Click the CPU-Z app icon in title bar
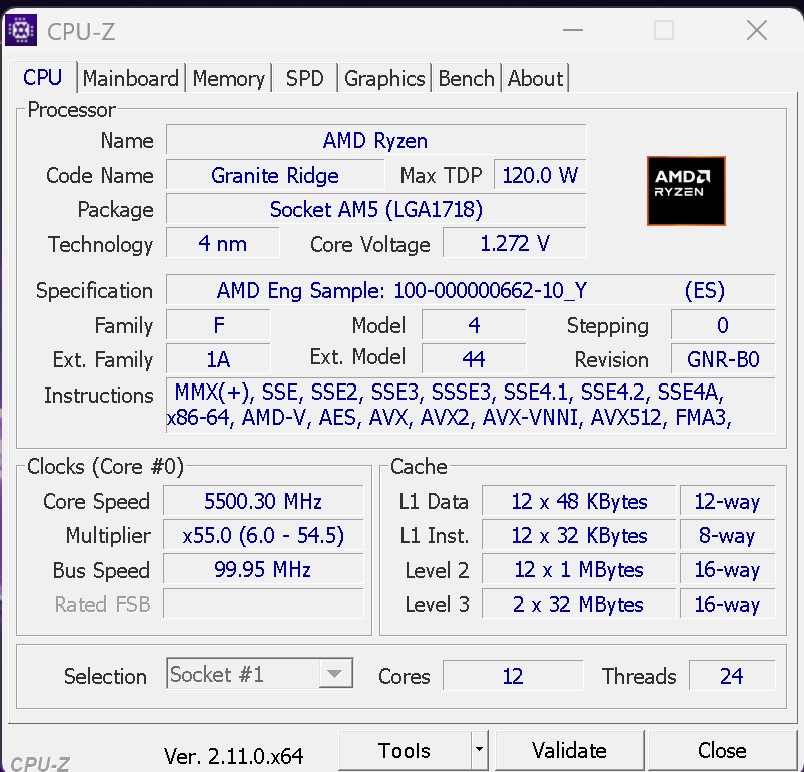Screen dimensions: 804x772 coord(21,31)
